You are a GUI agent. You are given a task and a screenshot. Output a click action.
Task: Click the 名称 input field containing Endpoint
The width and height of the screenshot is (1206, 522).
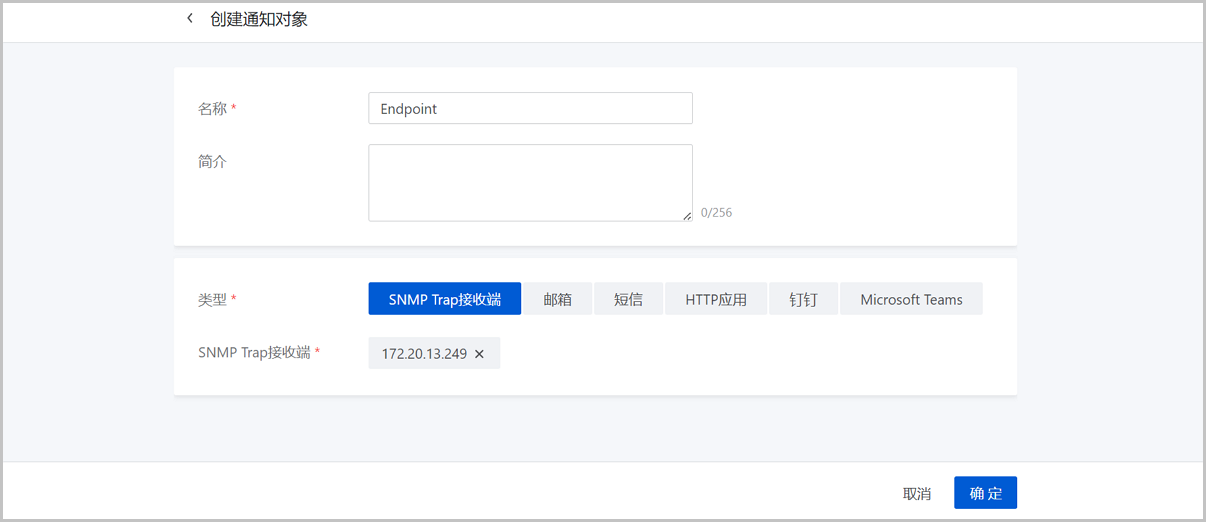tap(530, 109)
